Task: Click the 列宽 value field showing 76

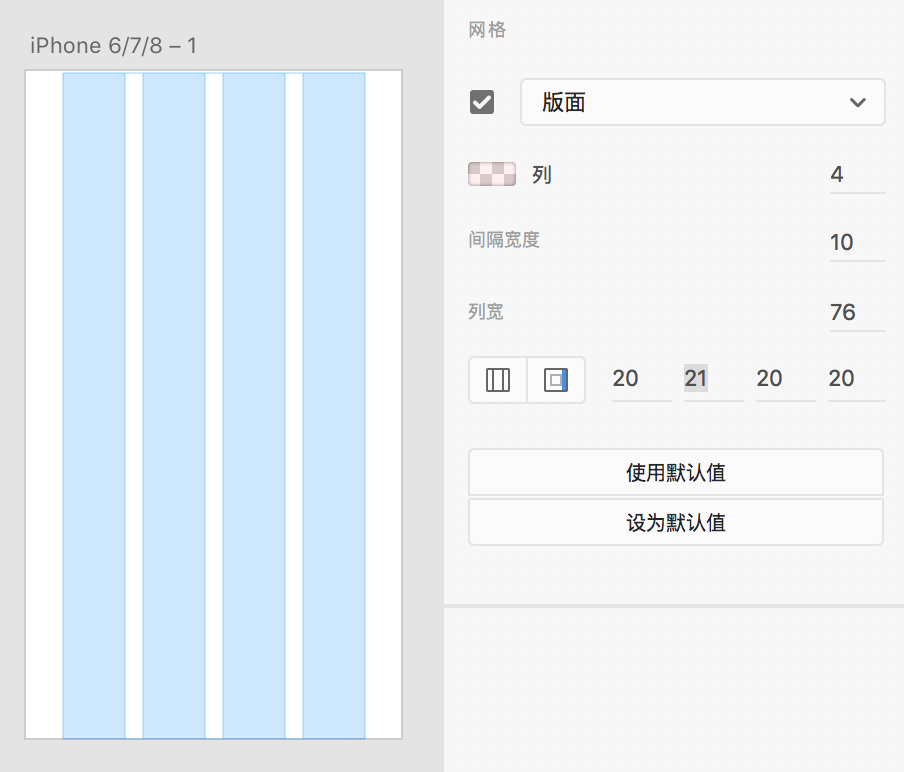Action: point(856,312)
